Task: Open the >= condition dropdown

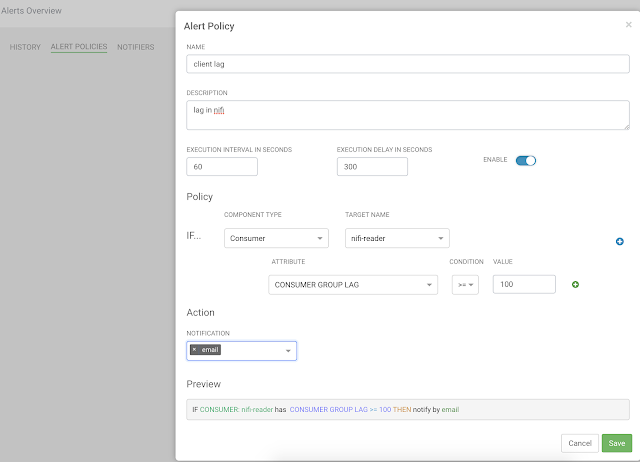Action: click(465, 284)
